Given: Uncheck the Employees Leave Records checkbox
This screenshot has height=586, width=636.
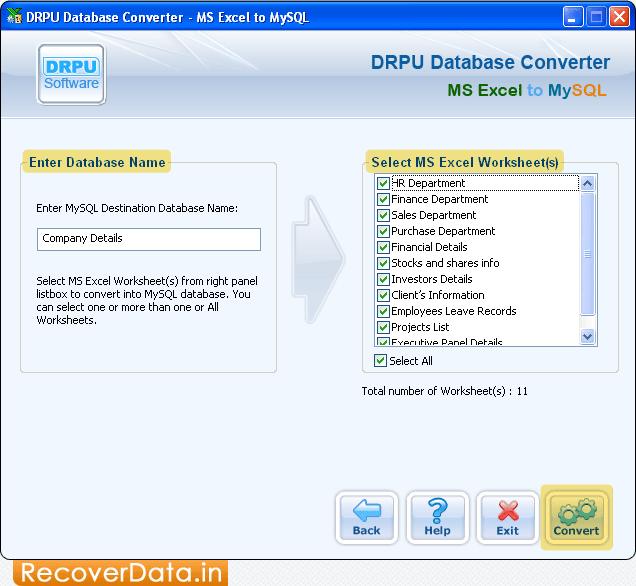Looking at the screenshot, I should [x=383, y=311].
